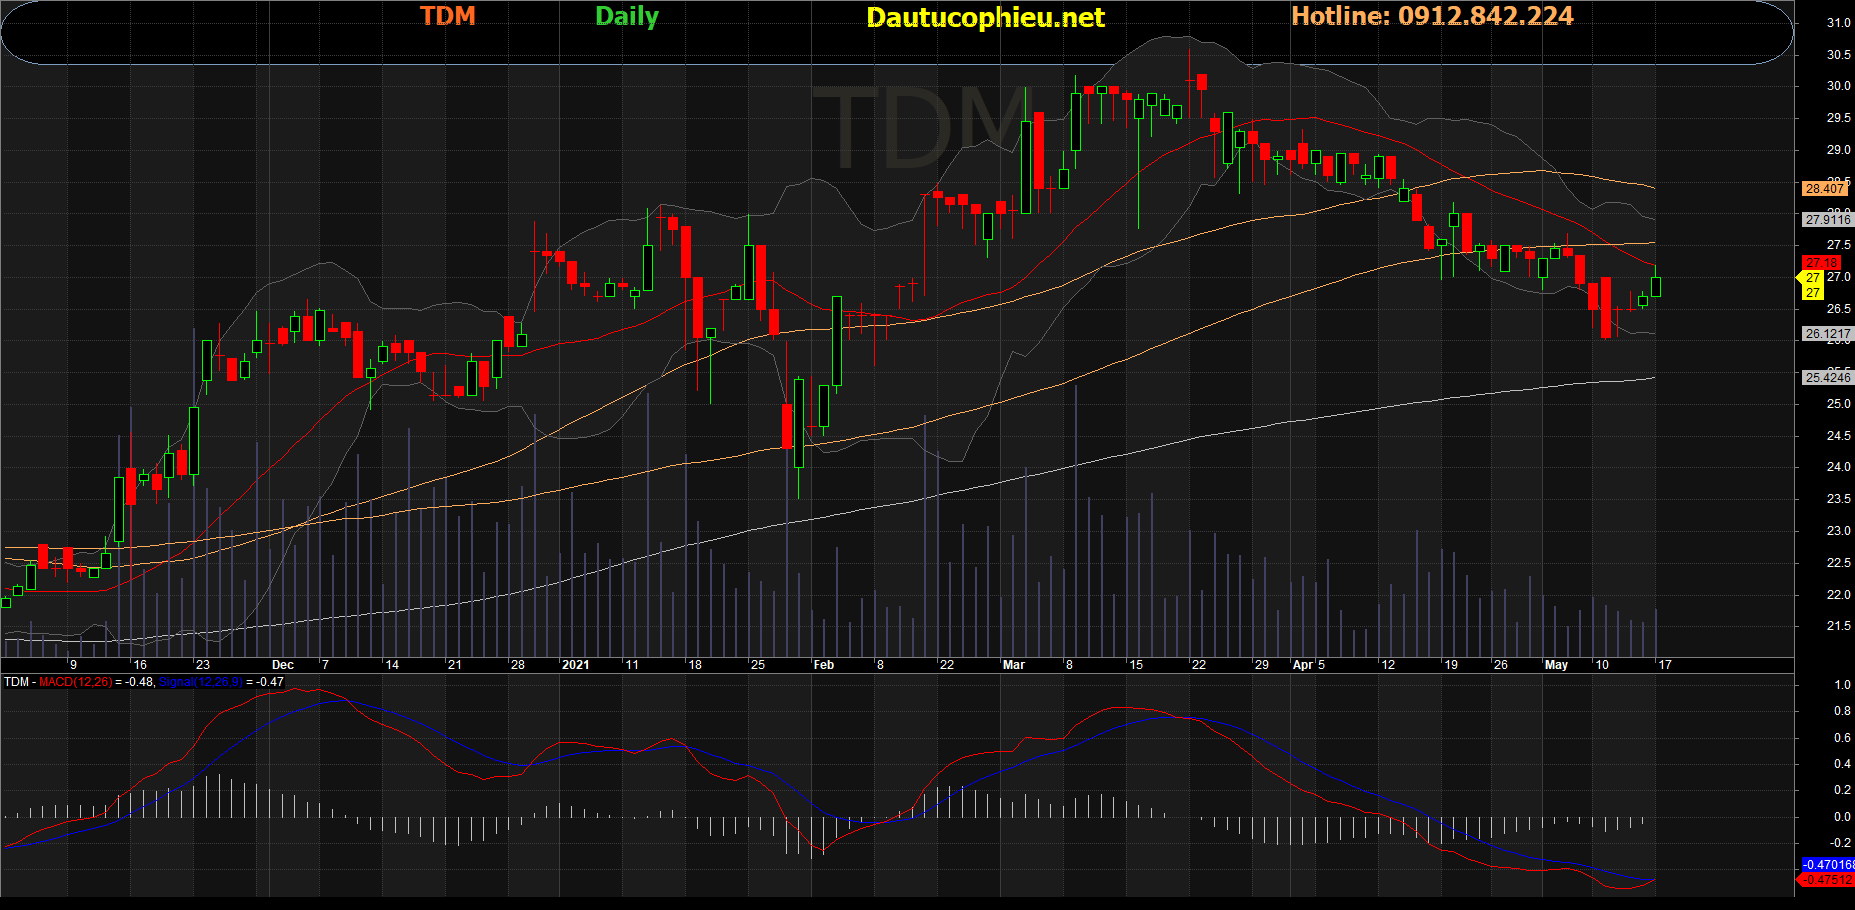Click the 30.0 price level on right axis
This screenshot has width=1855, height=910.
pyautogui.click(x=1838, y=86)
